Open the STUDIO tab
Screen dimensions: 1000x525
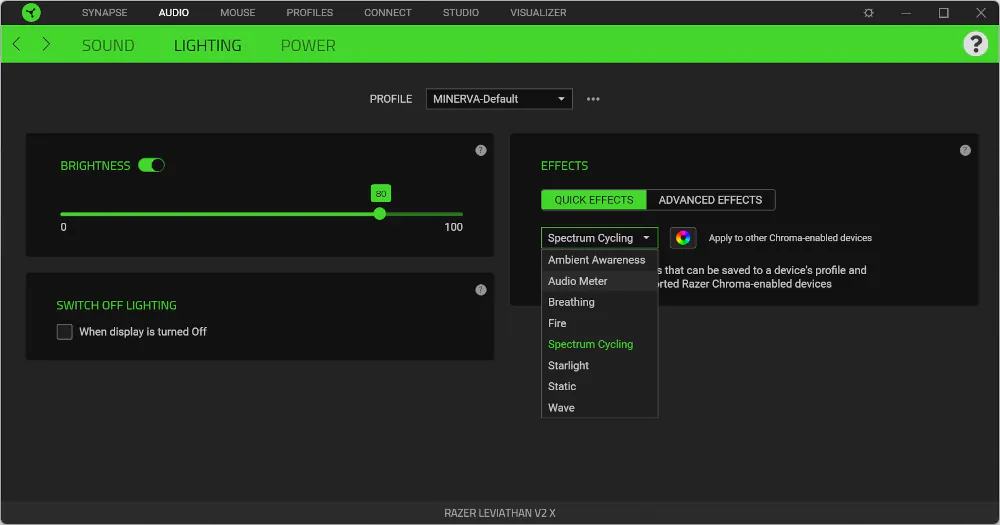click(460, 13)
